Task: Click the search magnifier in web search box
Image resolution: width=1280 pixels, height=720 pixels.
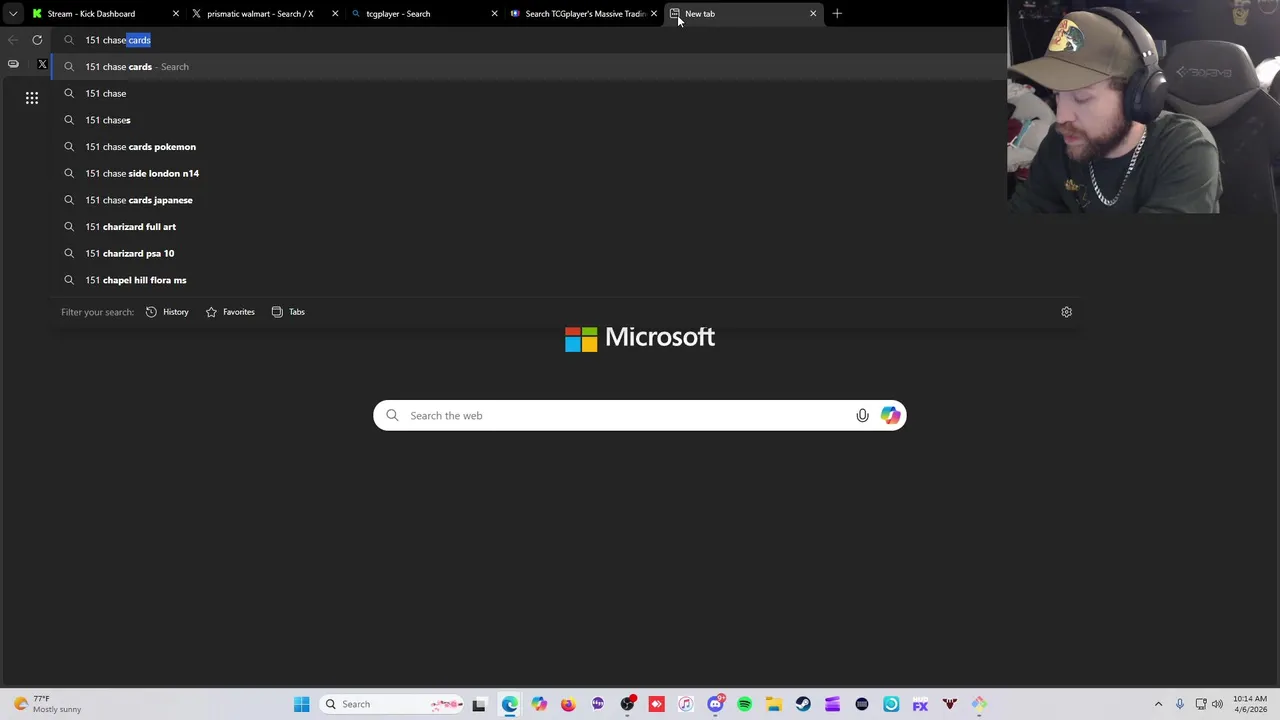Action: pyautogui.click(x=392, y=416)
